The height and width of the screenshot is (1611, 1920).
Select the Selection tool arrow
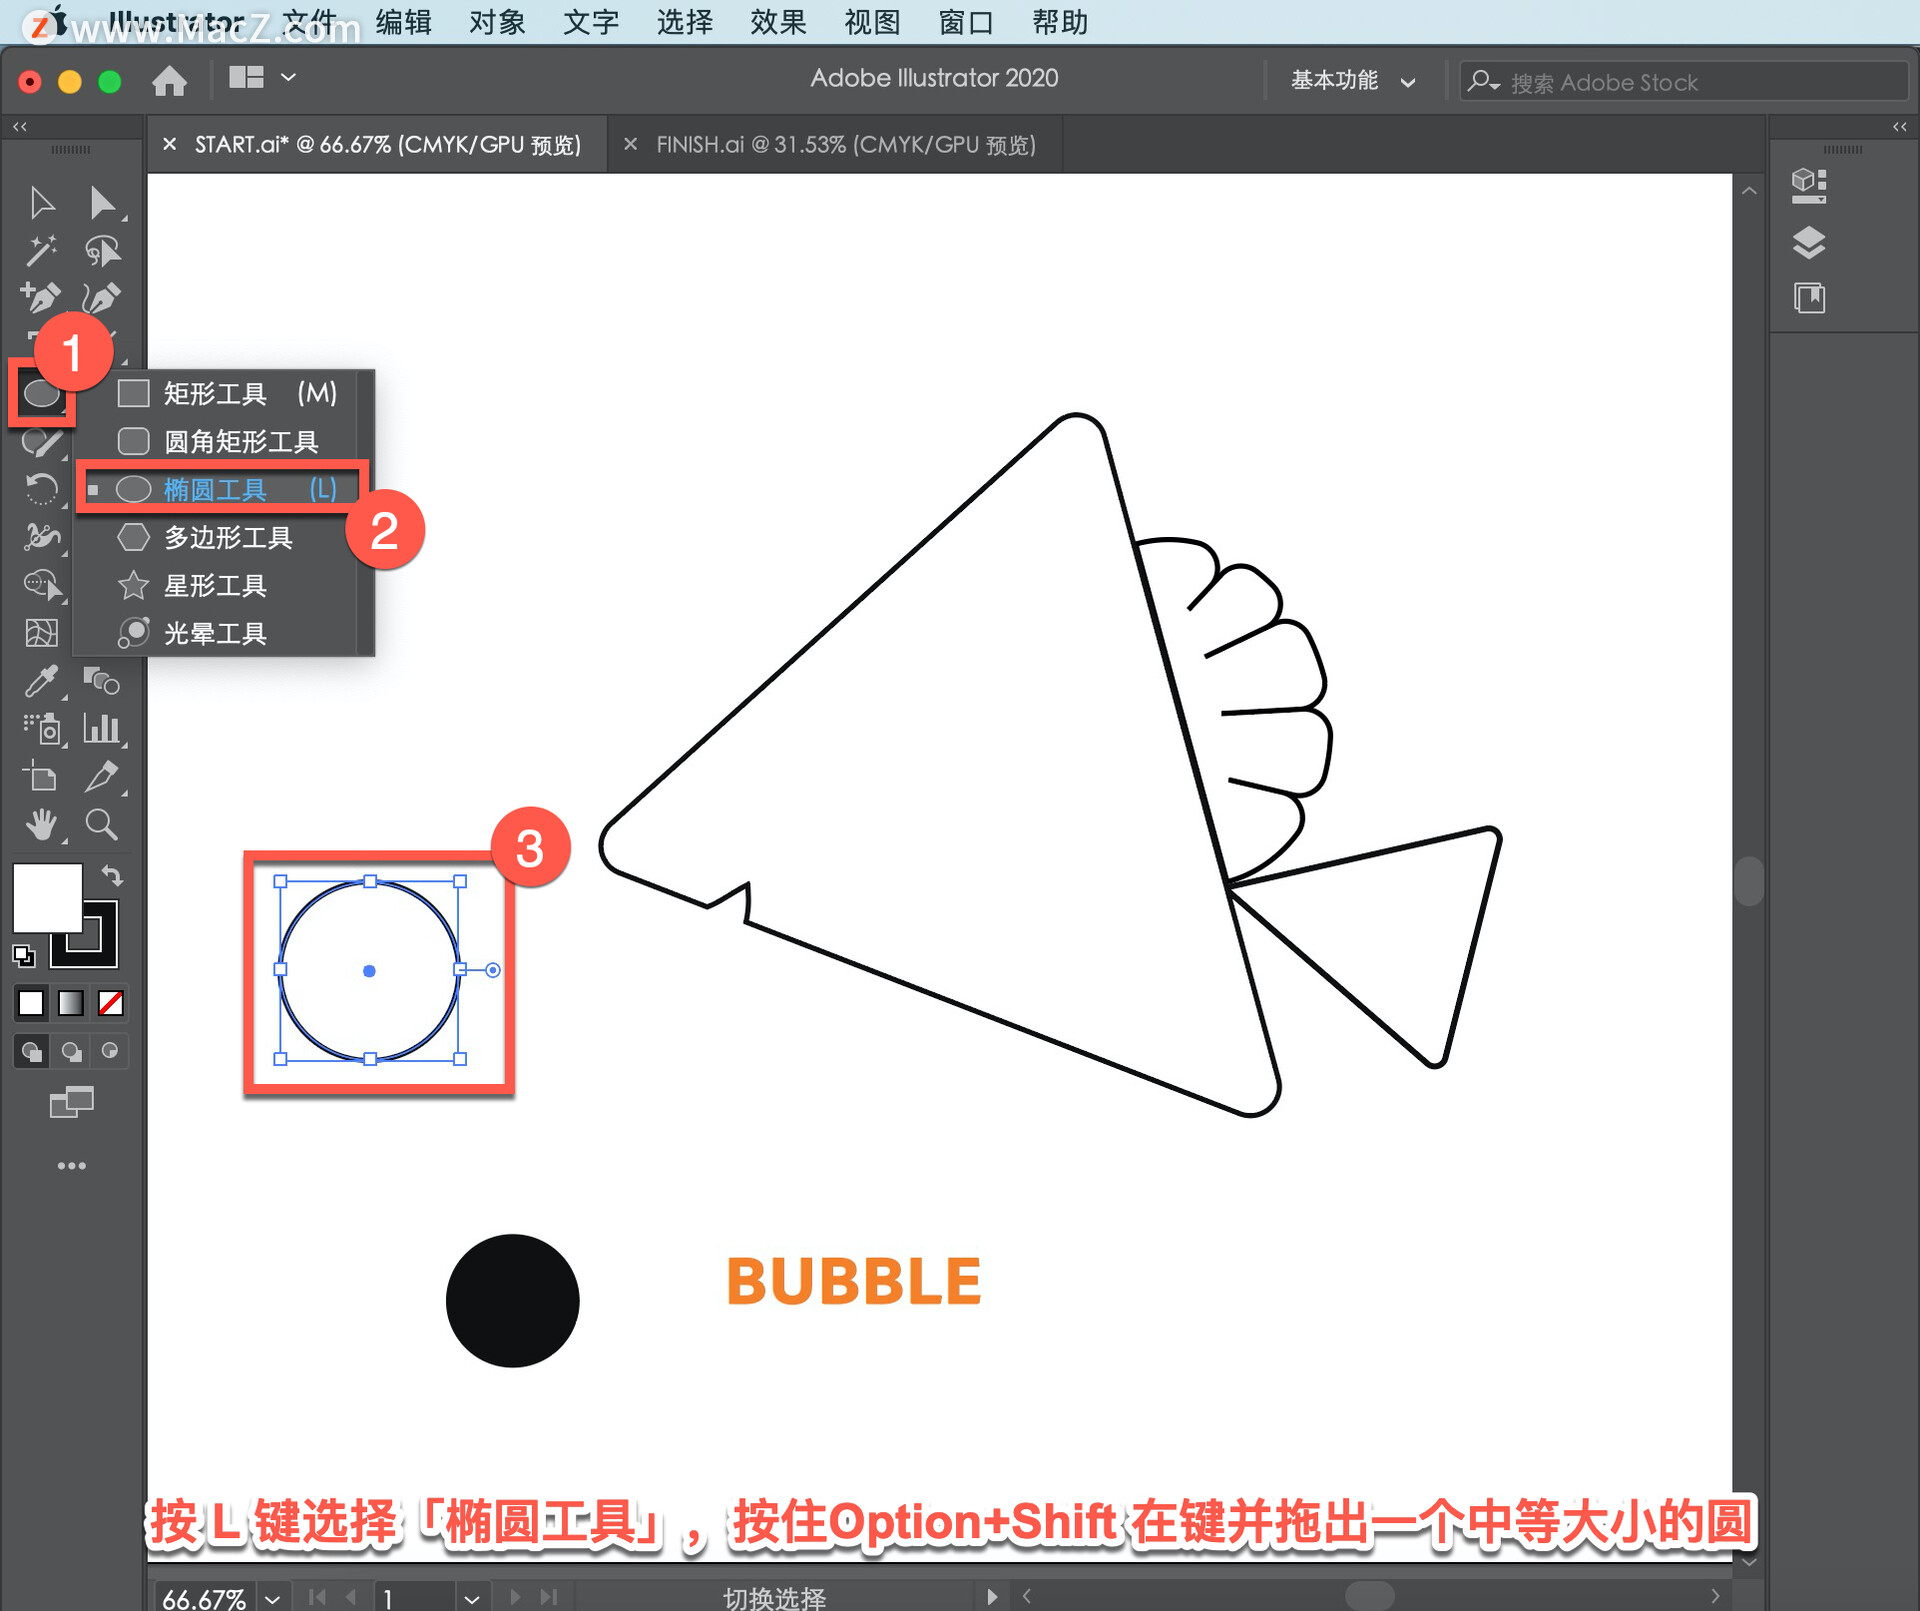coord(41,202)
